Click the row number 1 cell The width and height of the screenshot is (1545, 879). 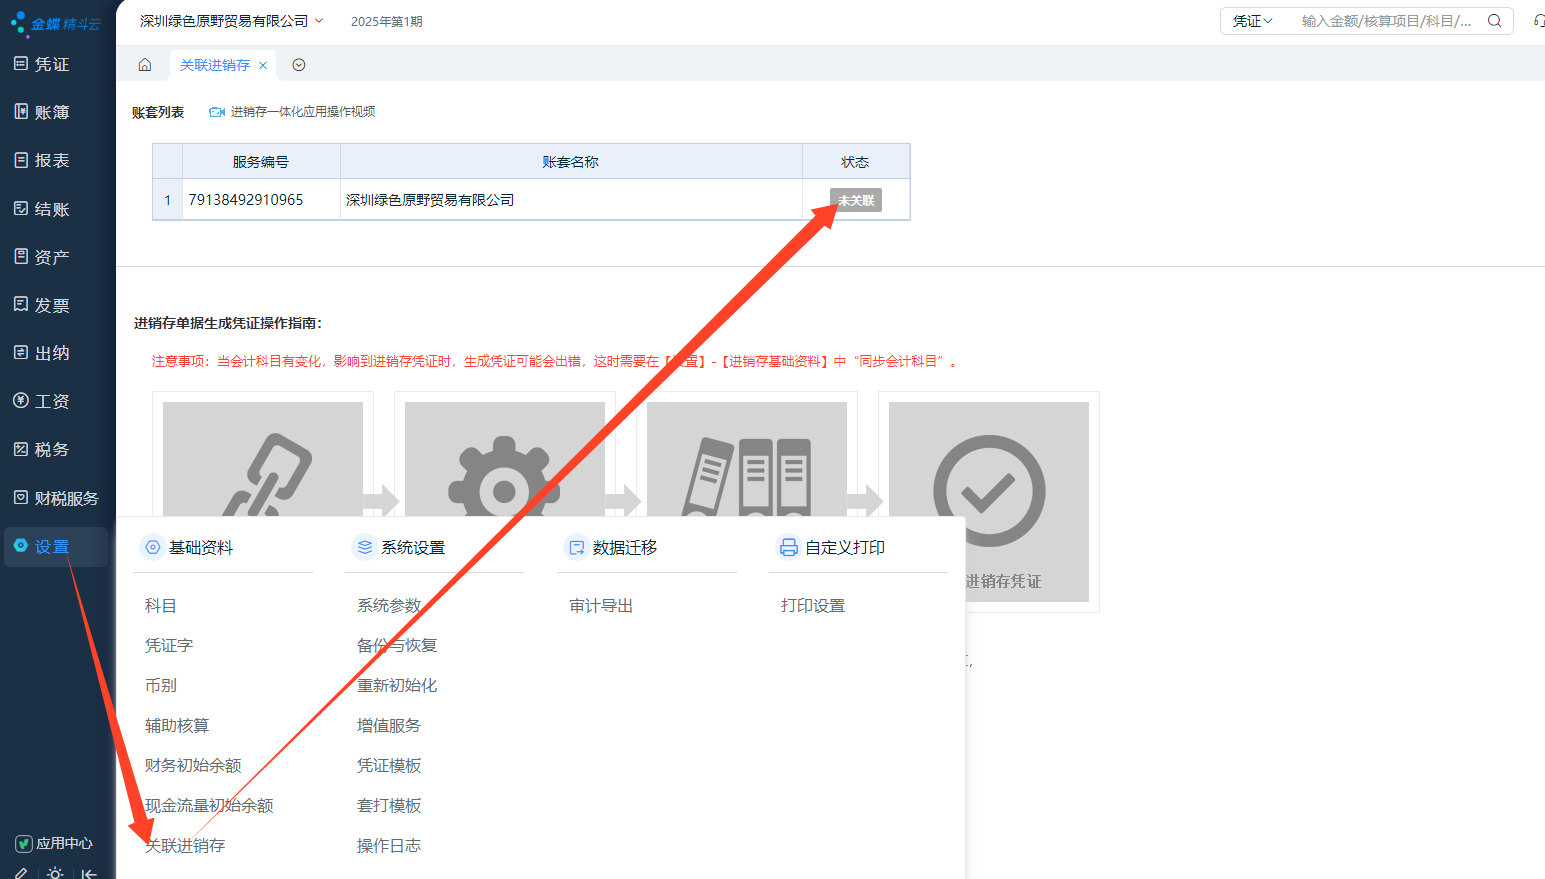(167, 200)
